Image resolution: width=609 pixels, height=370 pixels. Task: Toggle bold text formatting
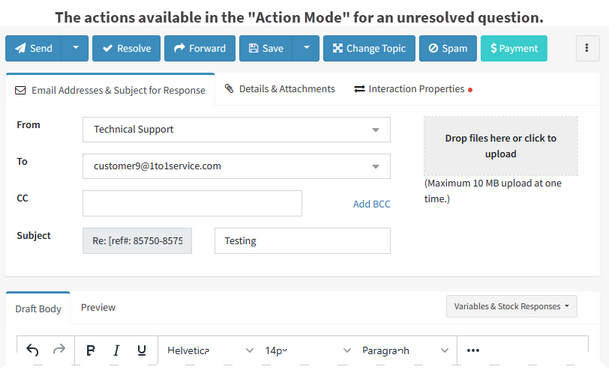[90, 350]
